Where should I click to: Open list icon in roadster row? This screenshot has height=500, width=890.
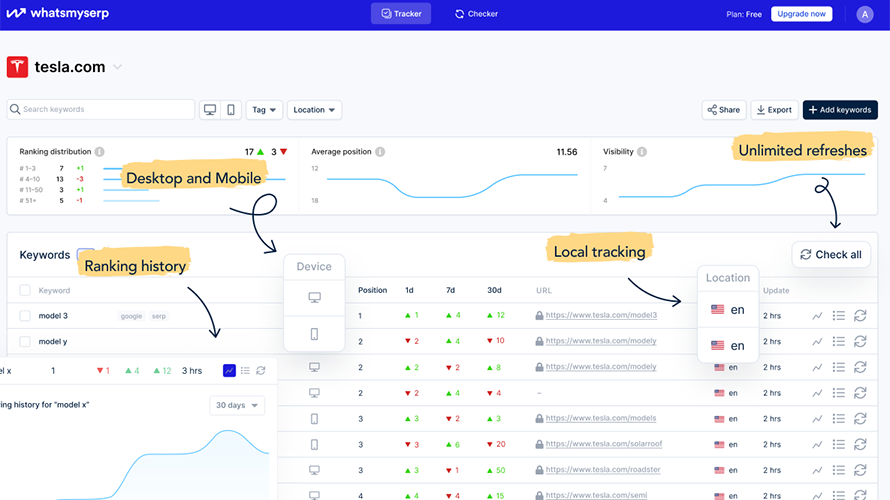point(839,470)
